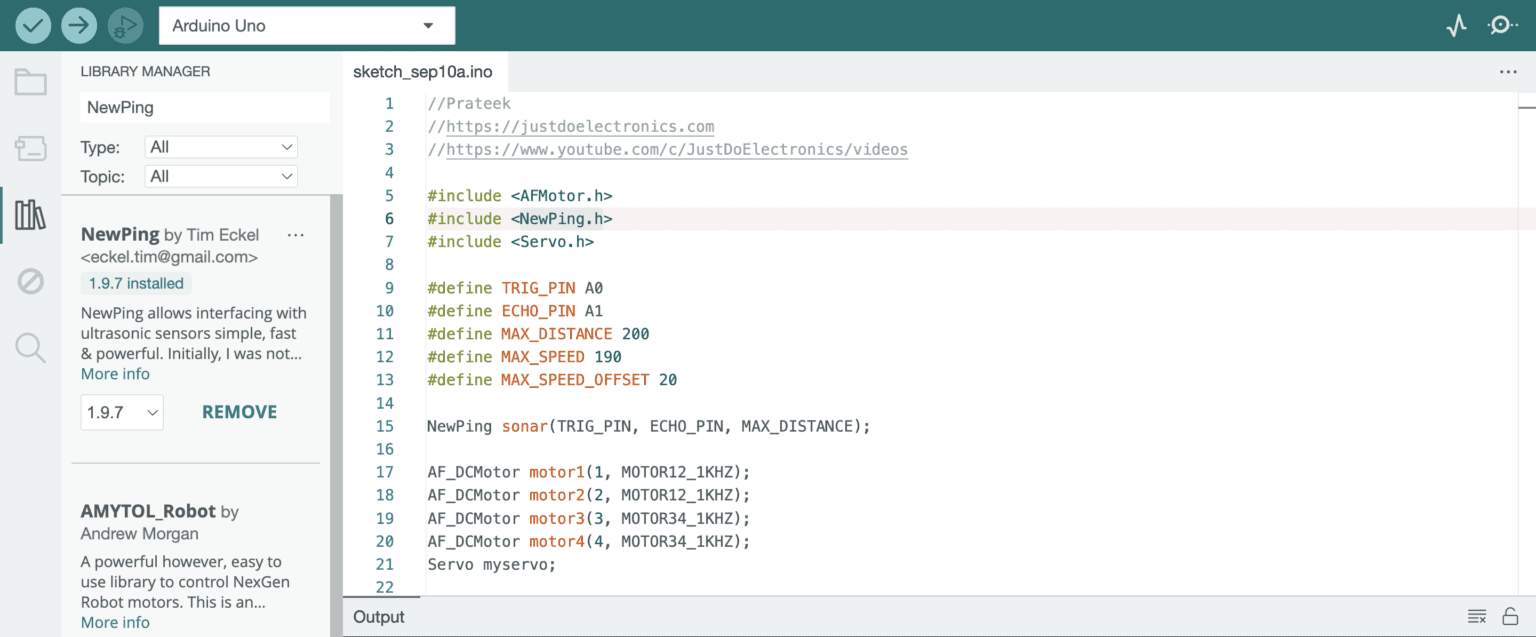Open the Search sidebar panel
Screen dimensions: 1536x637
tap(30, 348)
